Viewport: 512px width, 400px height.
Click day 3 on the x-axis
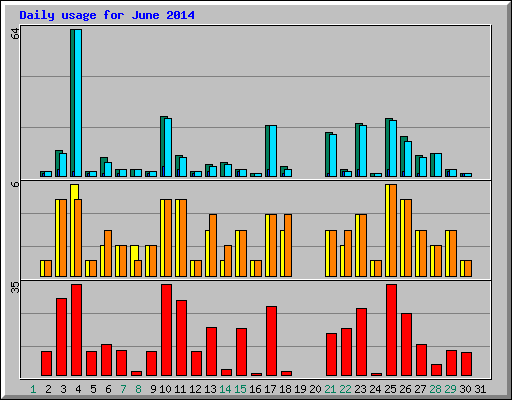pyautogui.click(x=63, y=389)
